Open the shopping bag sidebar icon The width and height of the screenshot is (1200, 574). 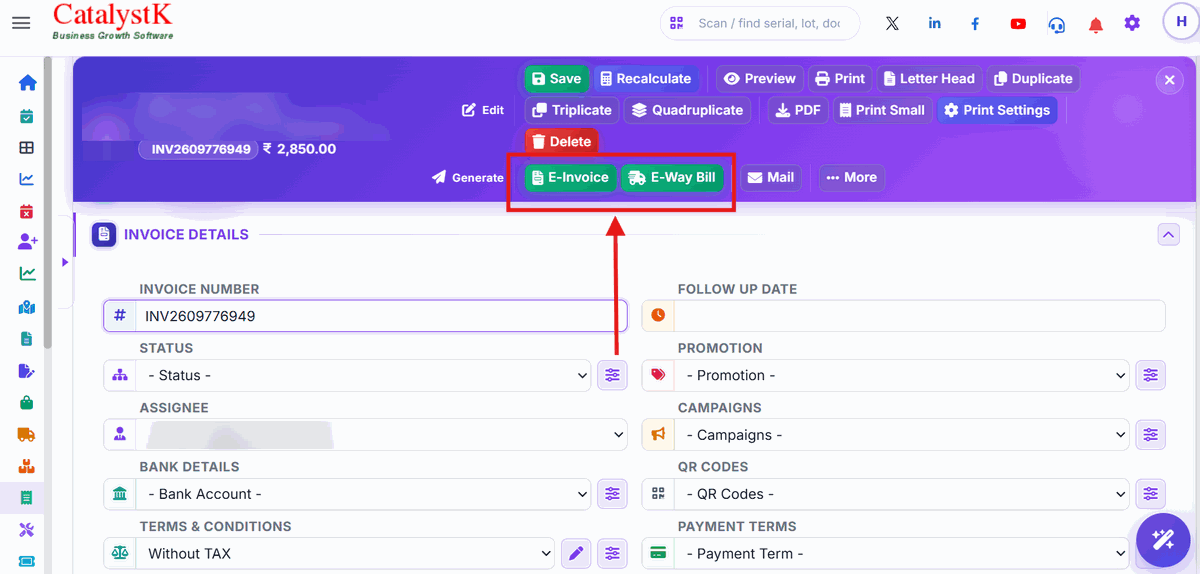click(27, 403)
